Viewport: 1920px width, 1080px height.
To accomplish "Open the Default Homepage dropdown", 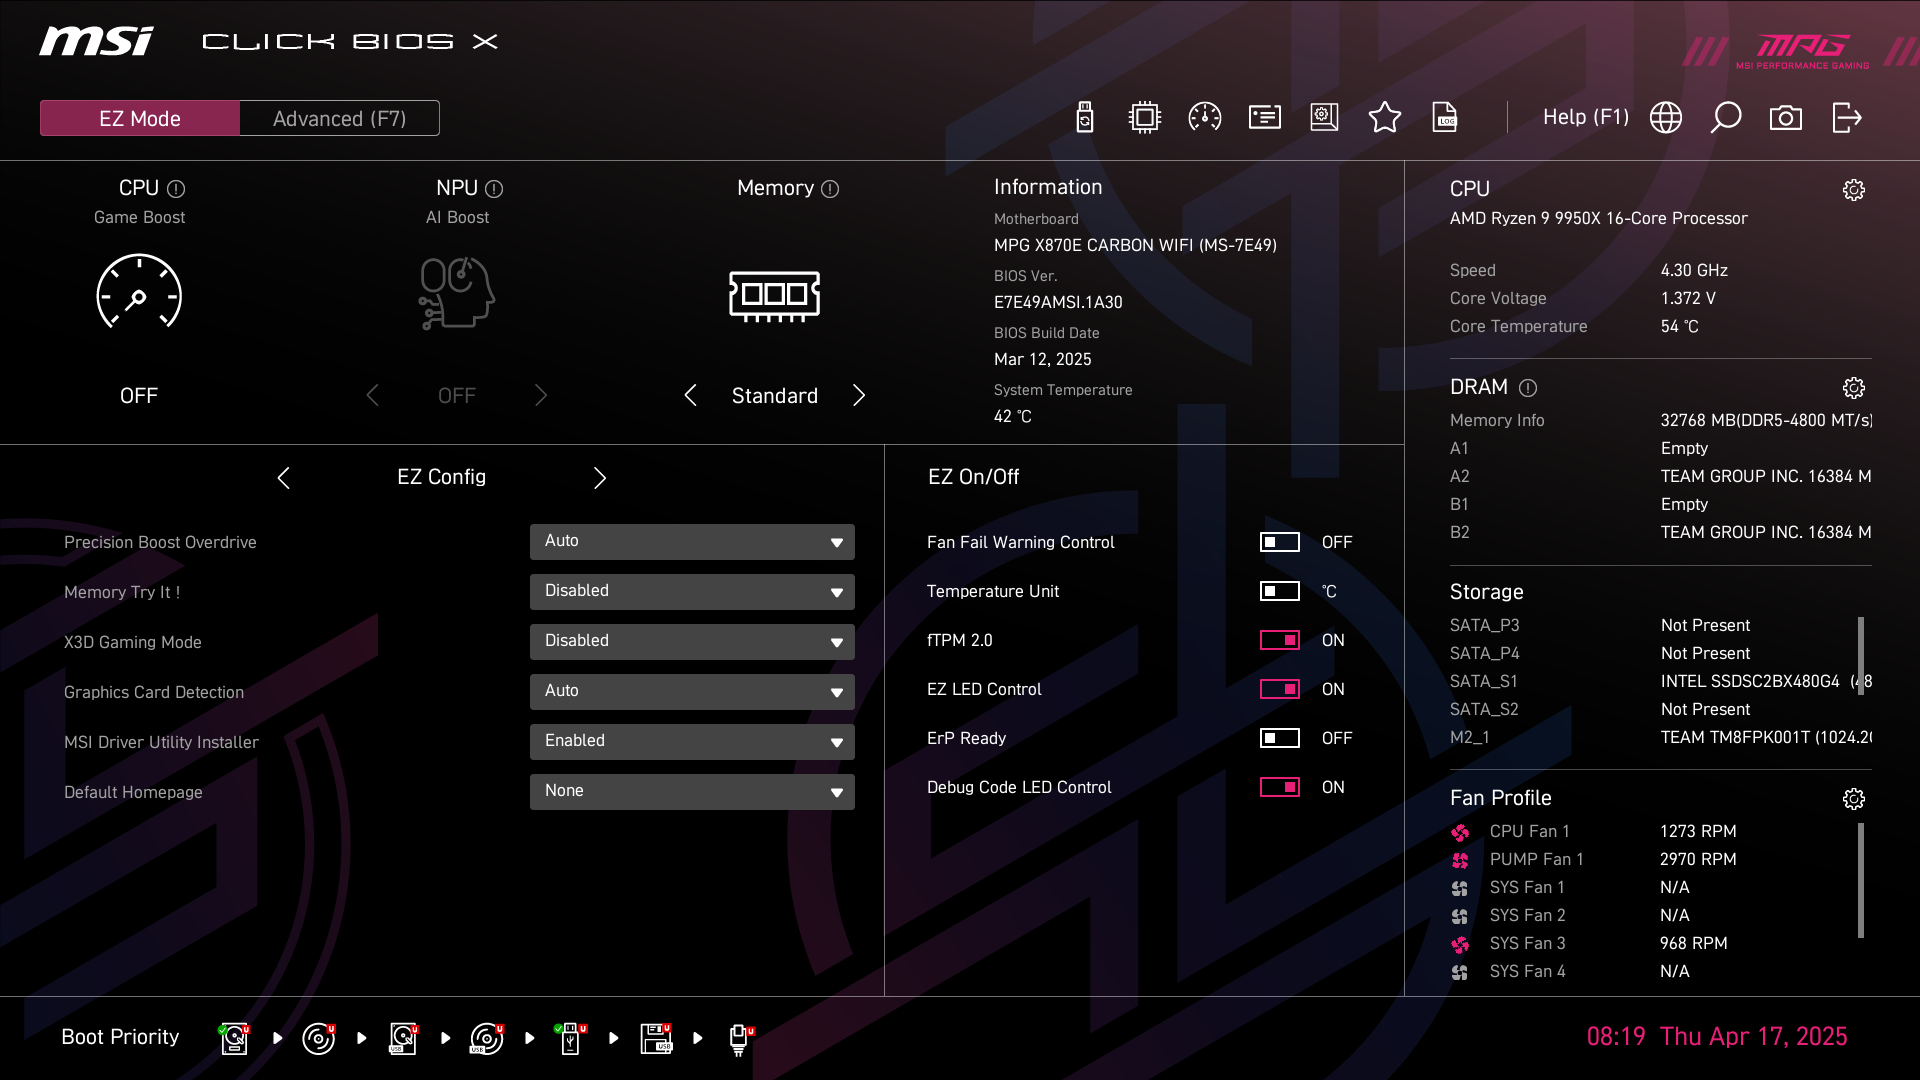I will (x=692, y=791).
